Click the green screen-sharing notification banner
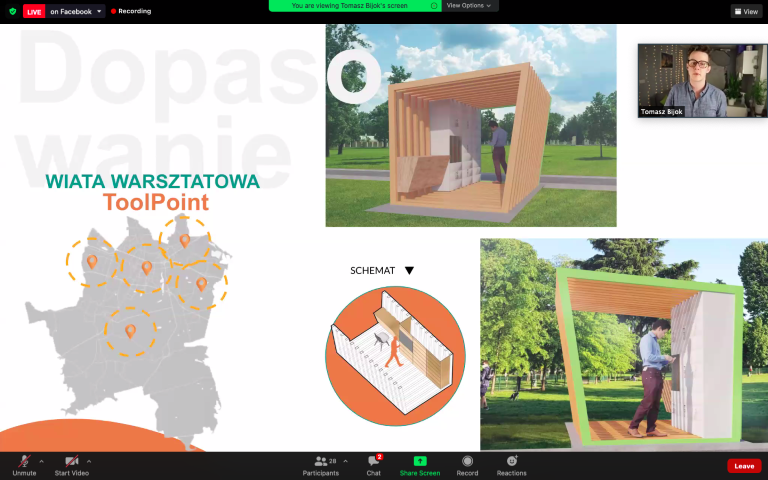 (x=355, y=5)
